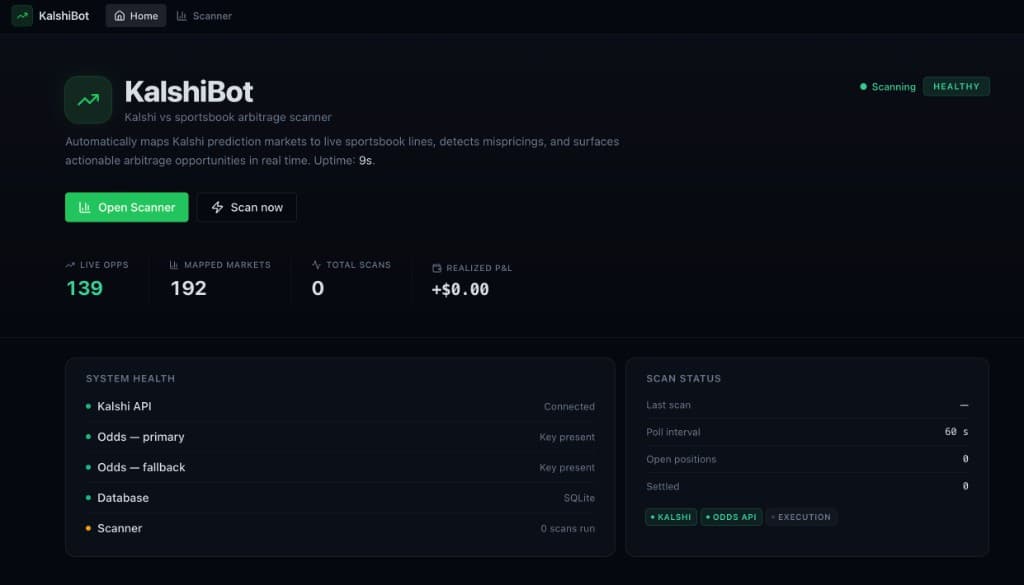Click the lightning icon on Scan now
This screenshot has height=585, width=1024.
[x=217, y=207]
